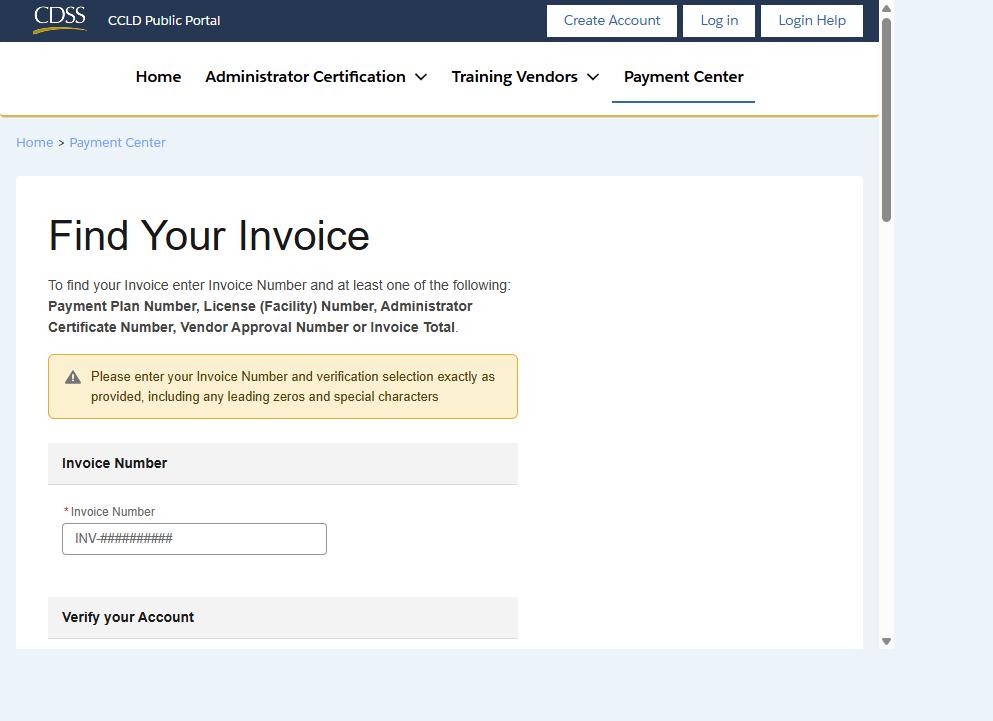Expand the Training Vendors chevron
This screenshot has width=993, height=721.
coord(593,77)
